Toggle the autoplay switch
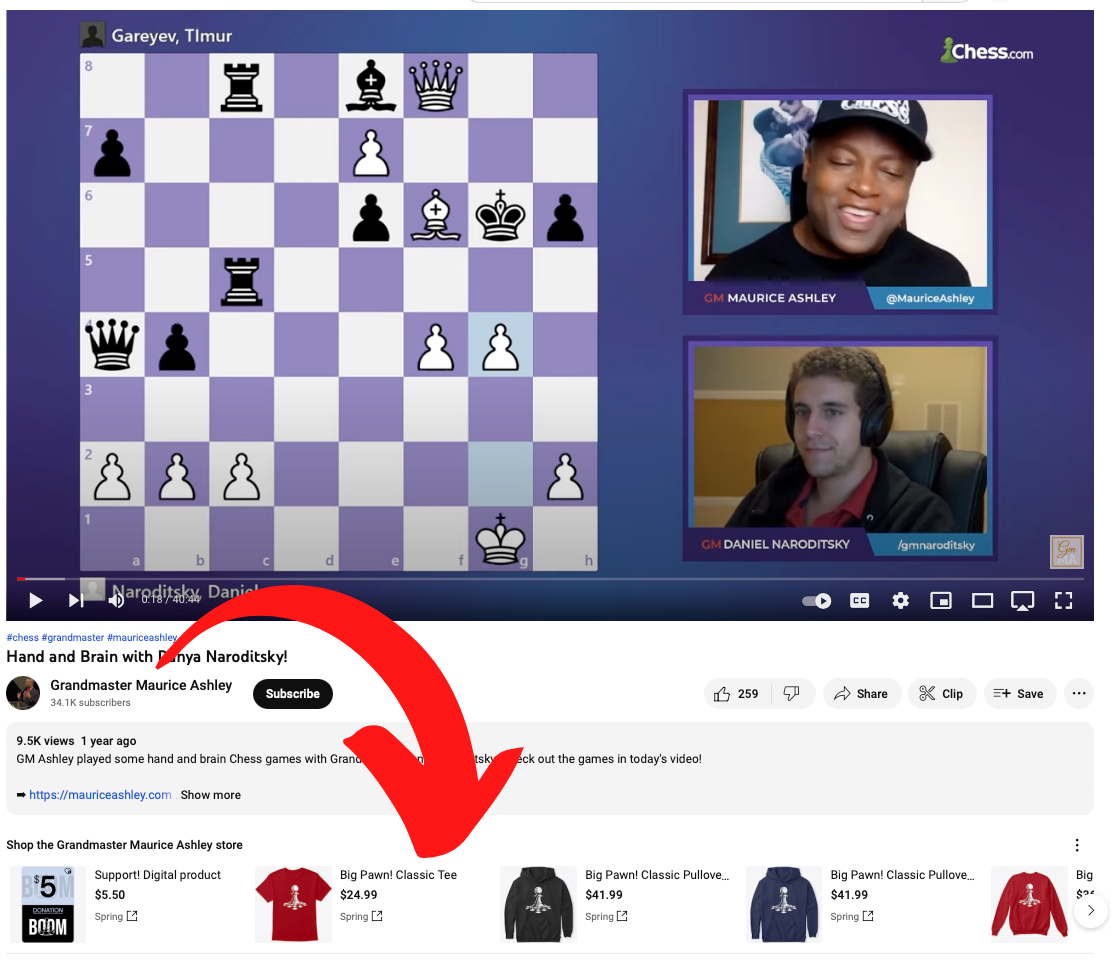Viewport: 1111px width, 965px height. coord(816,601)
